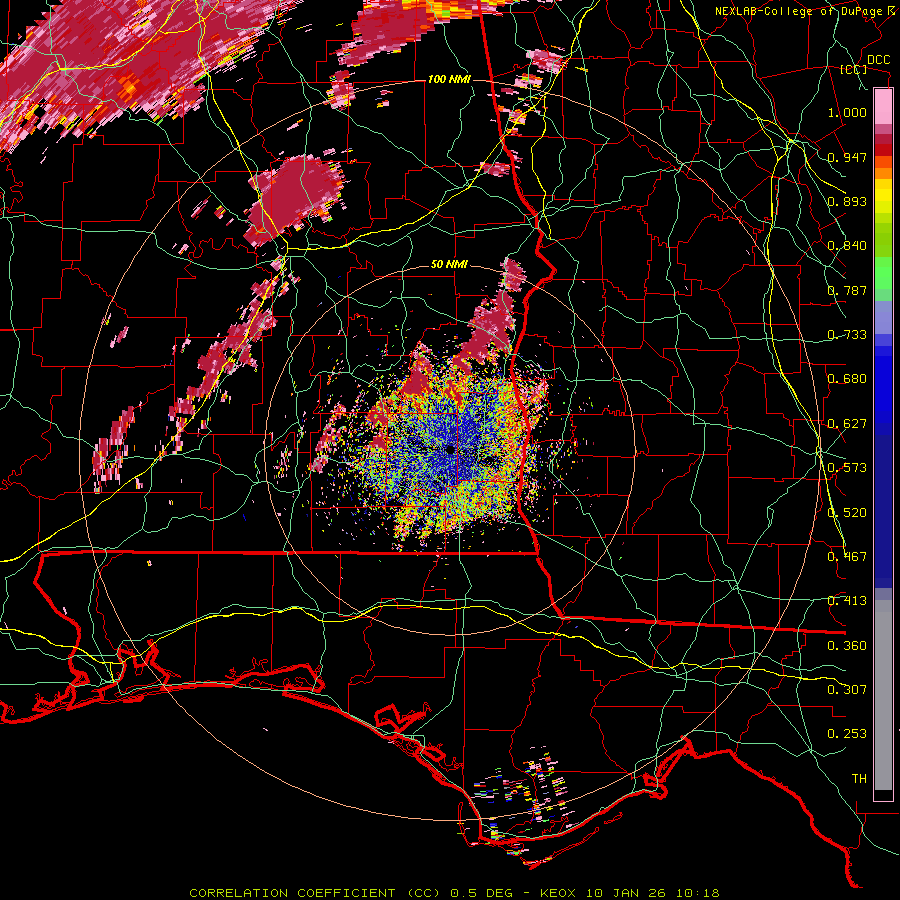
Task: Click the 1.000 value on the color scale
Action: [847, 112]
